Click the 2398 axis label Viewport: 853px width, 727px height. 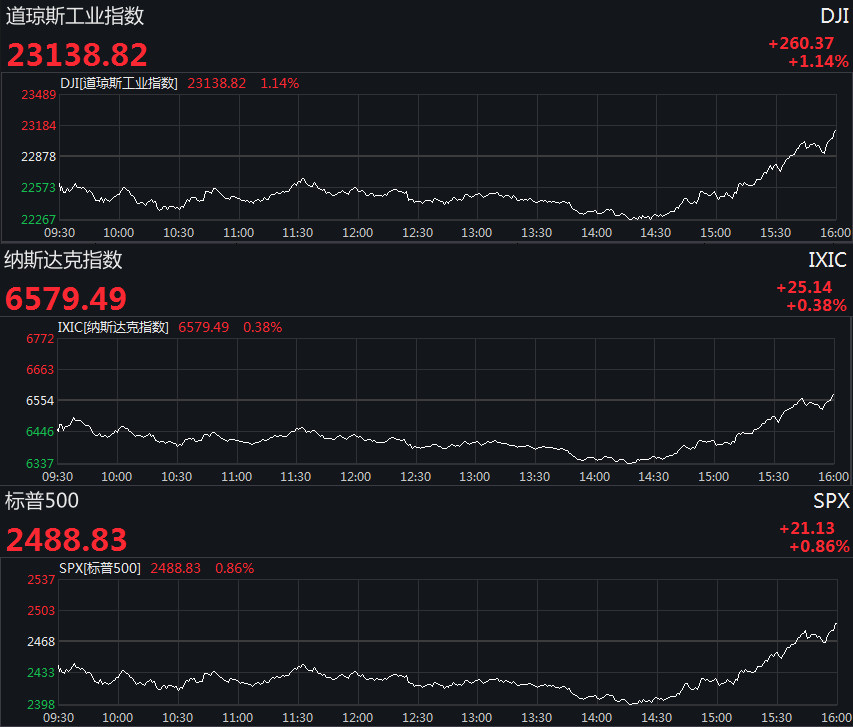(x=41, y=704)
